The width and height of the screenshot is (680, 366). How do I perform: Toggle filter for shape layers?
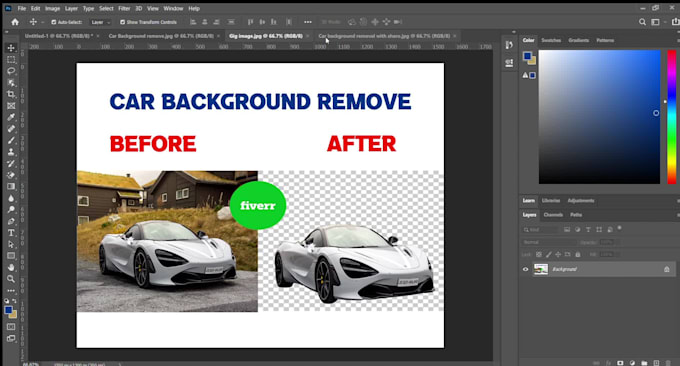click(599, 229)
